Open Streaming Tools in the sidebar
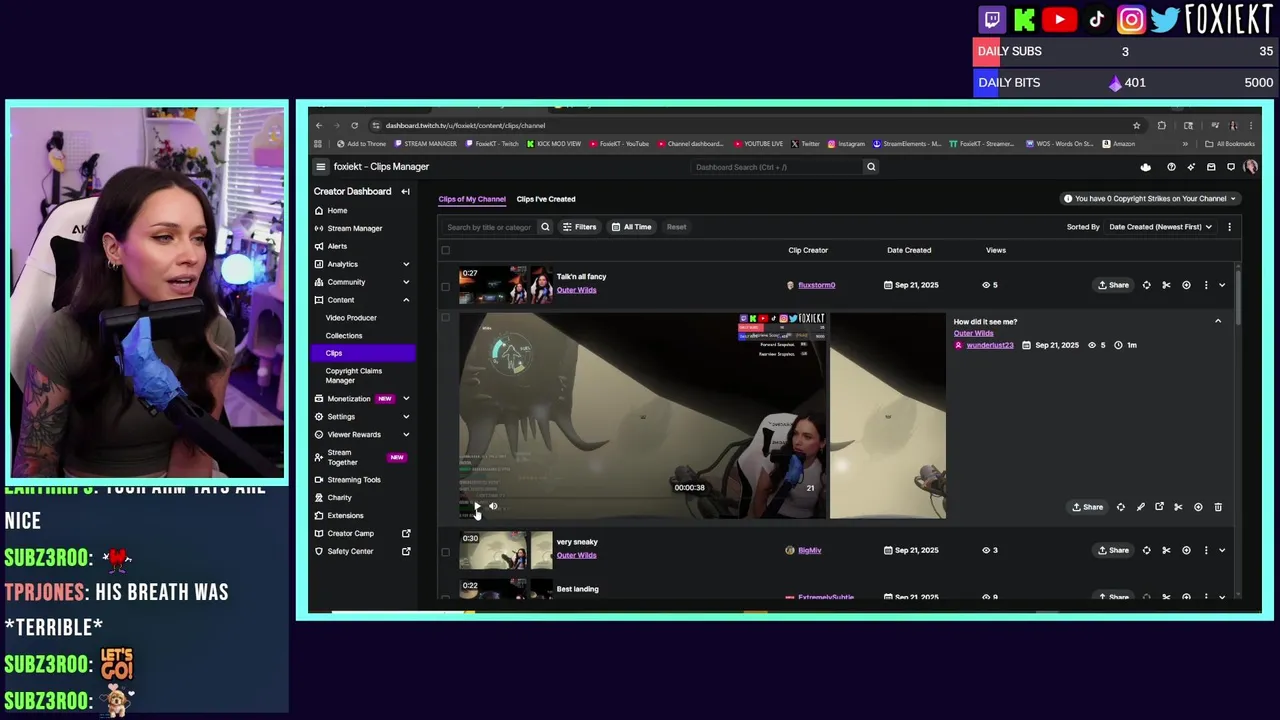1280x720 pixels. 354,480
